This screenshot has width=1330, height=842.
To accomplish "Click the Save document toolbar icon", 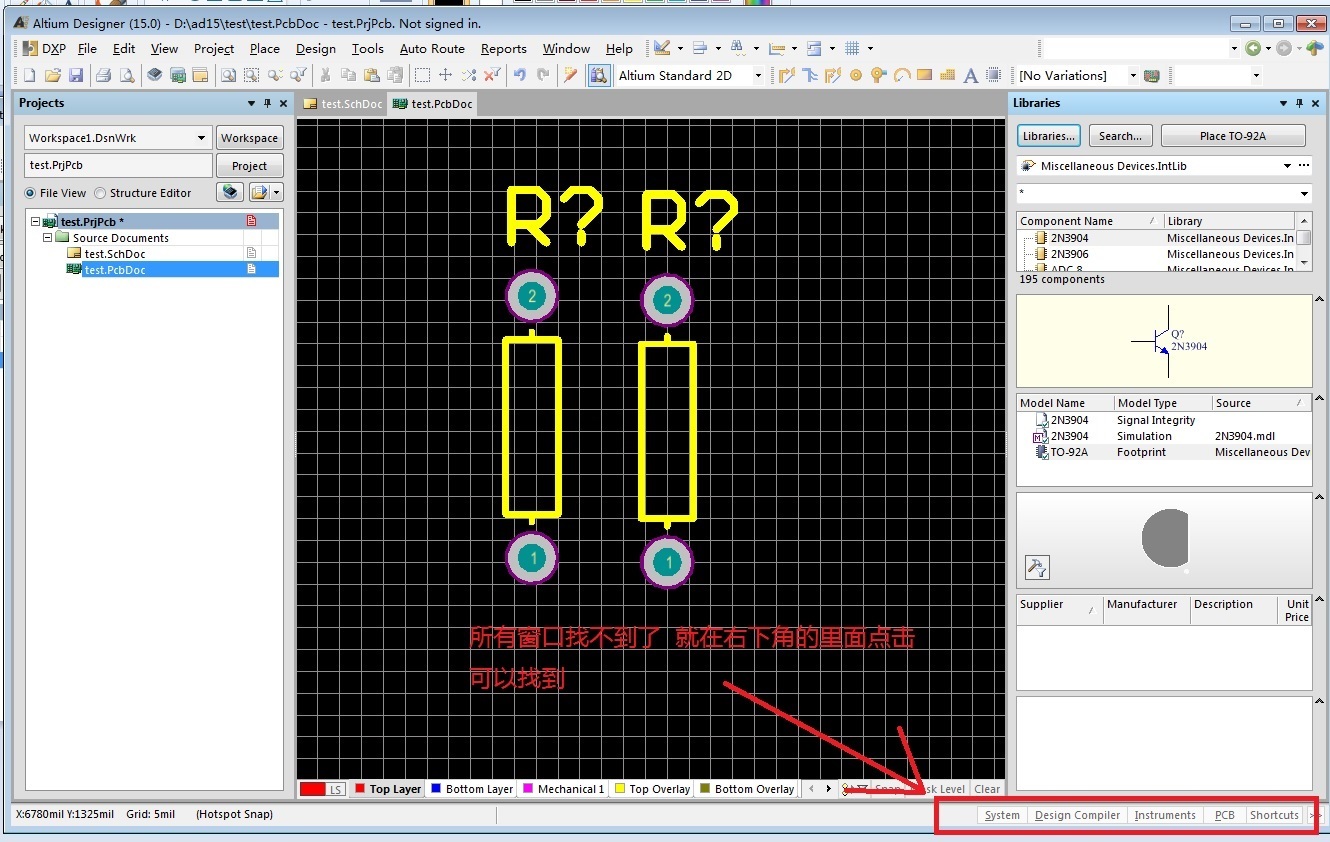I will tap(76, 75).
